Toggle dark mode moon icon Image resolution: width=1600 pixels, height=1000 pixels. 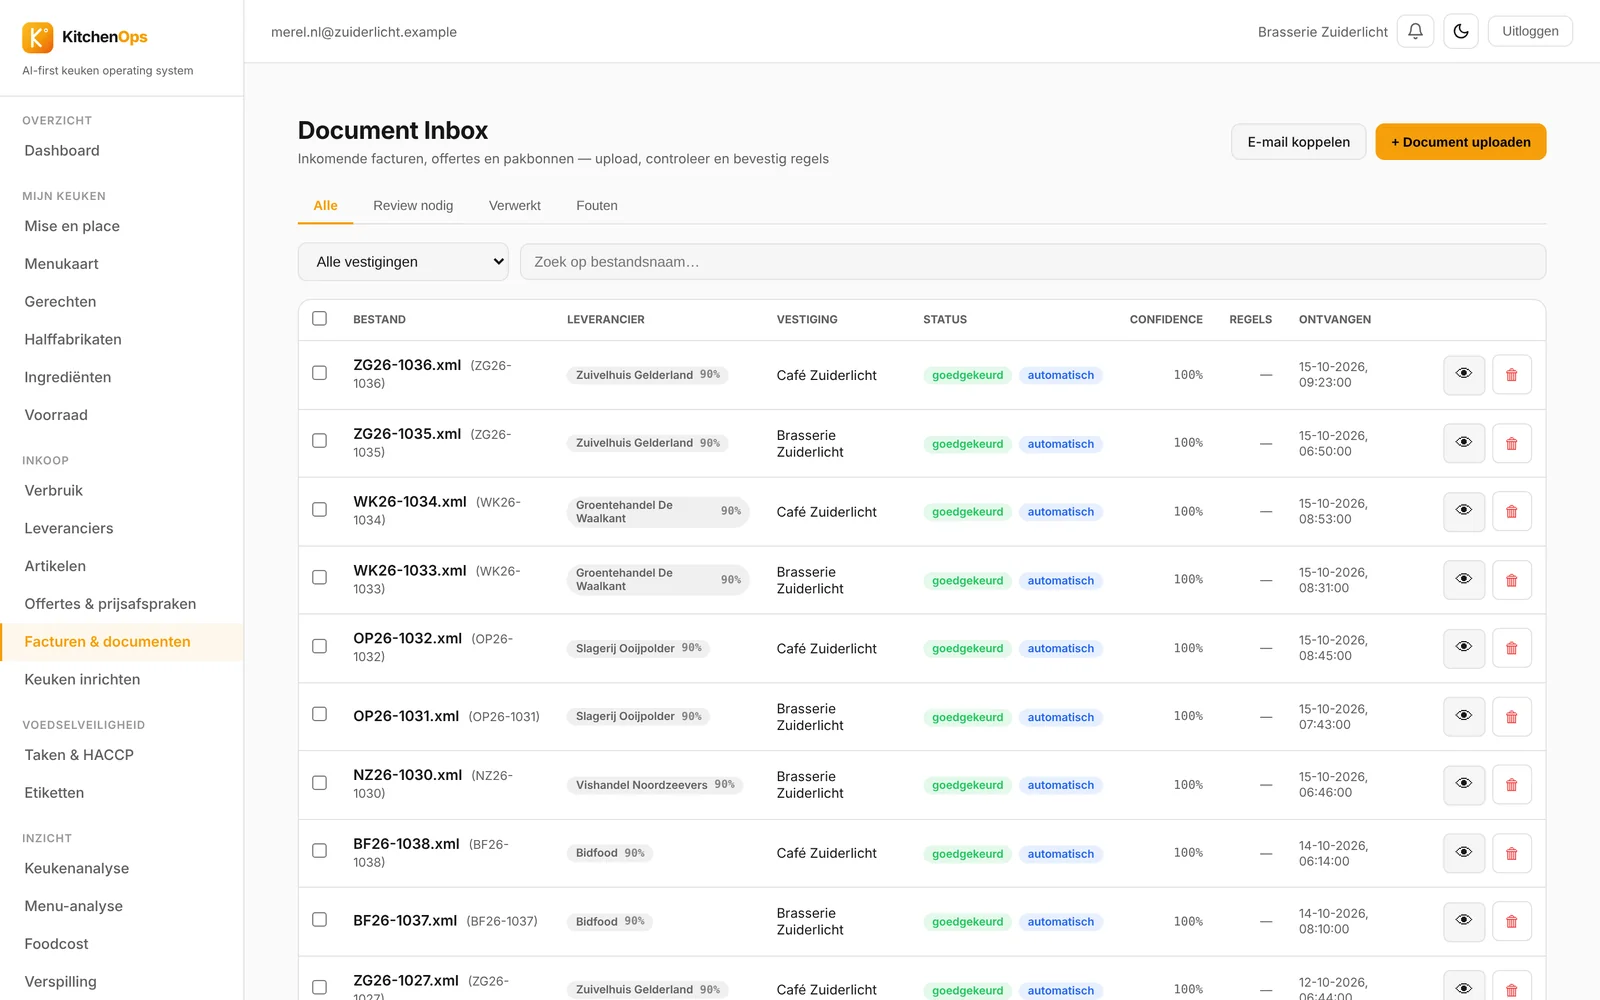[x=1461, y=31]
